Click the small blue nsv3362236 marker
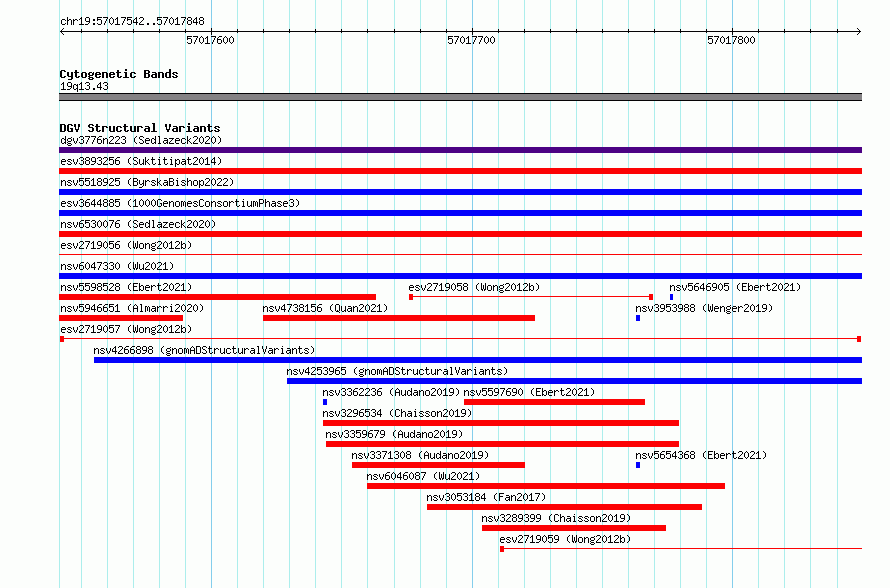Image resolution: width=890 pixels, height=588 pixels. coord(325,402)
